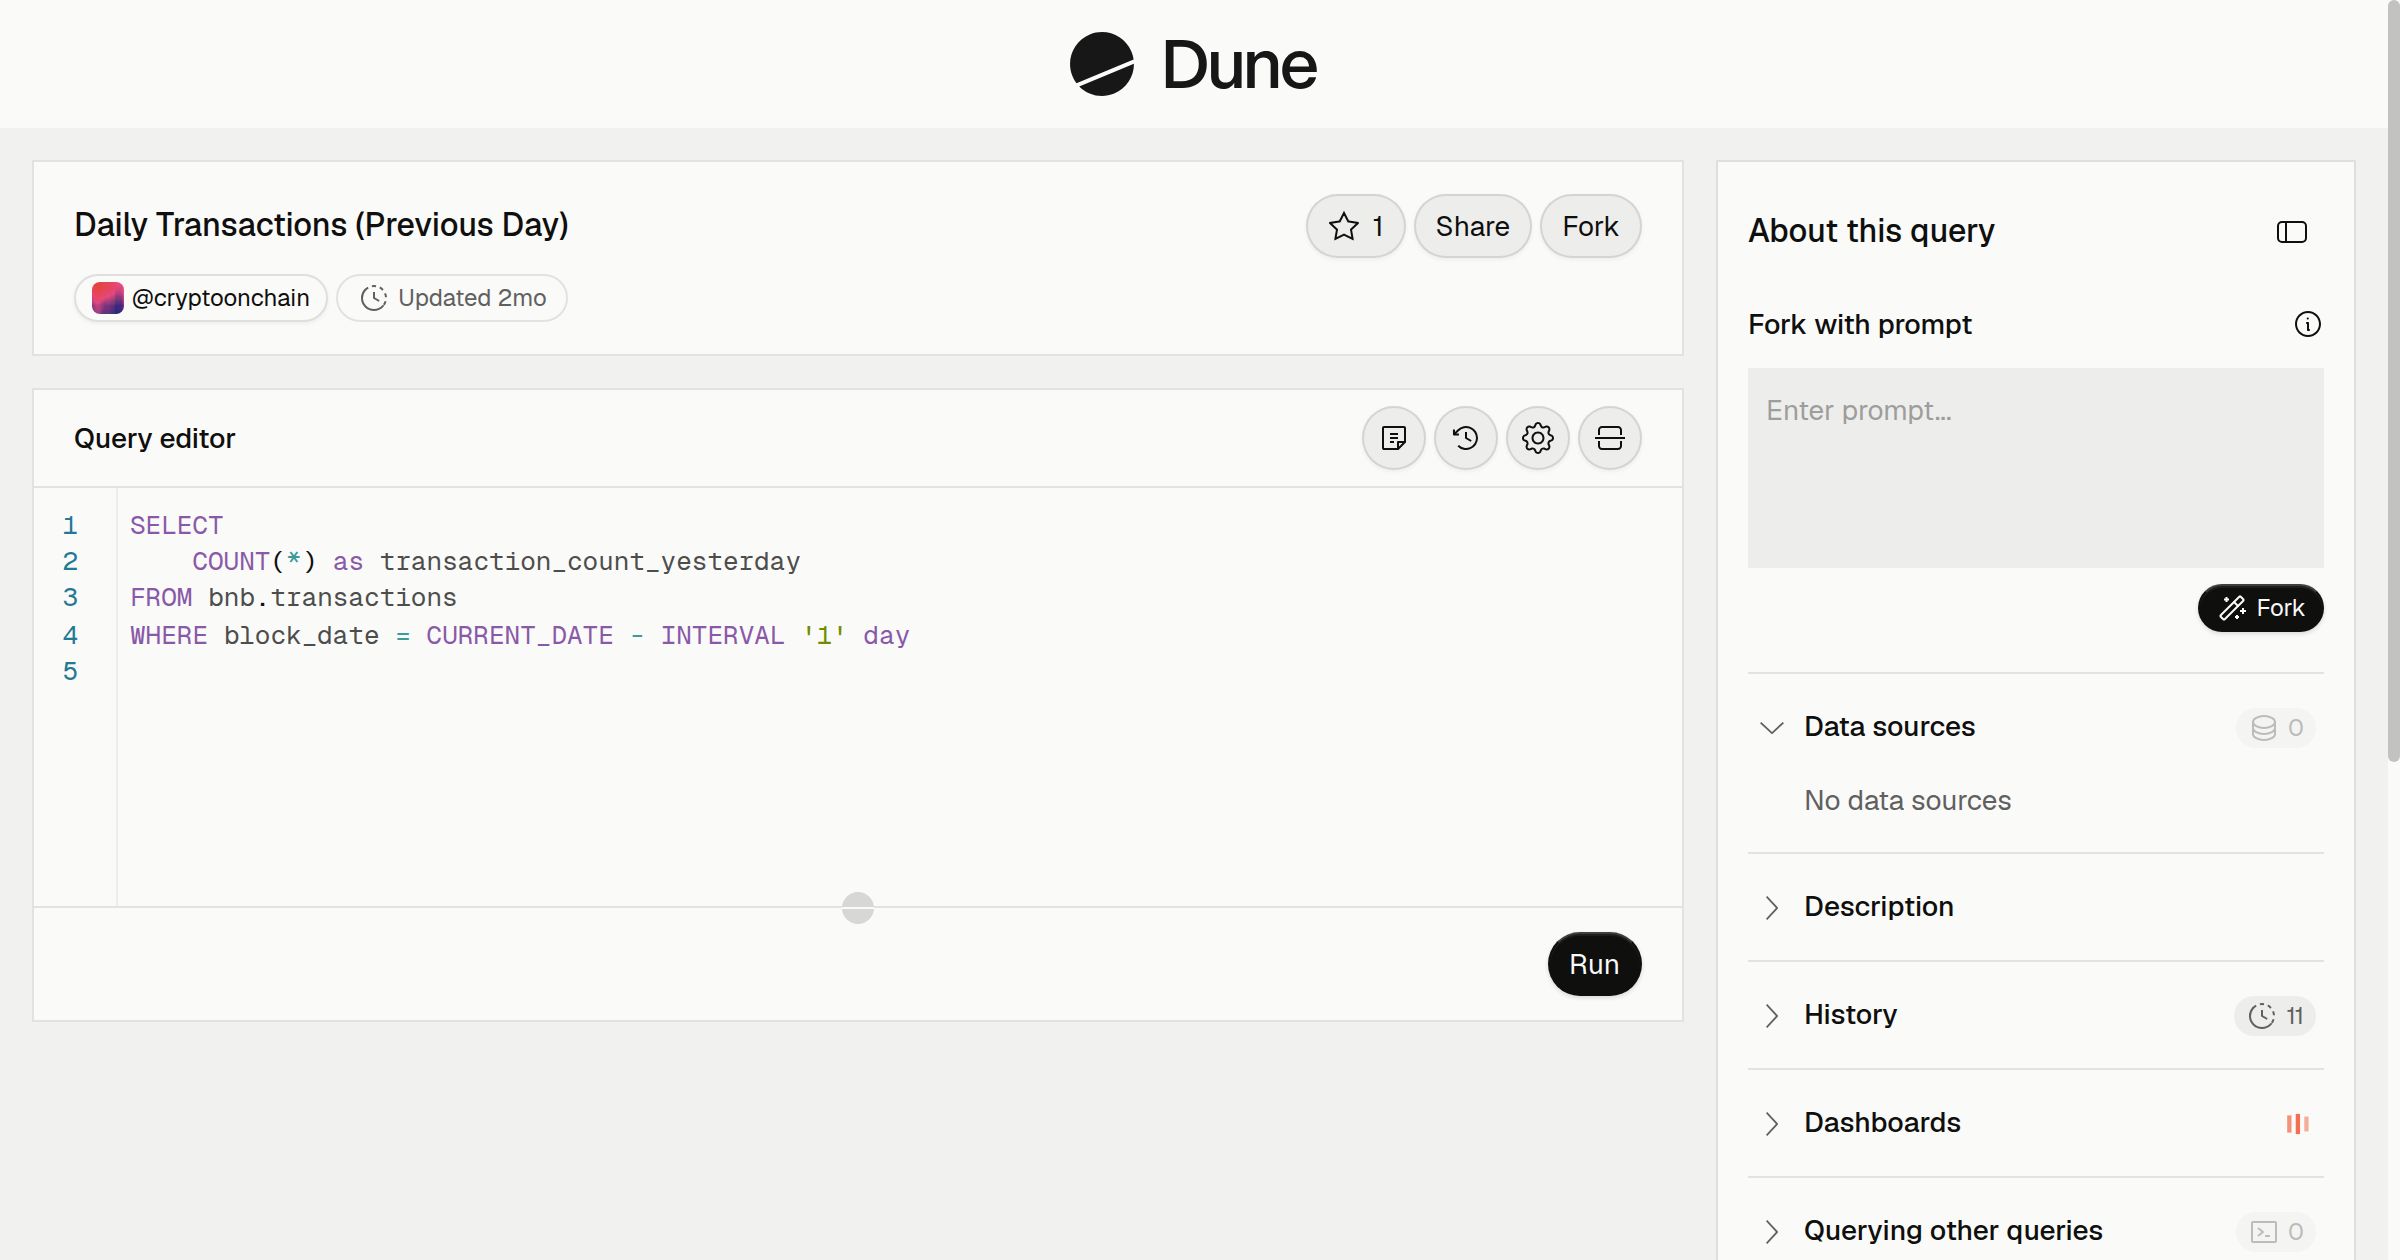Open query version history clock icon
Image resolution: width=2400 pixels, height=1260 pixels.
click(1465, 438)
